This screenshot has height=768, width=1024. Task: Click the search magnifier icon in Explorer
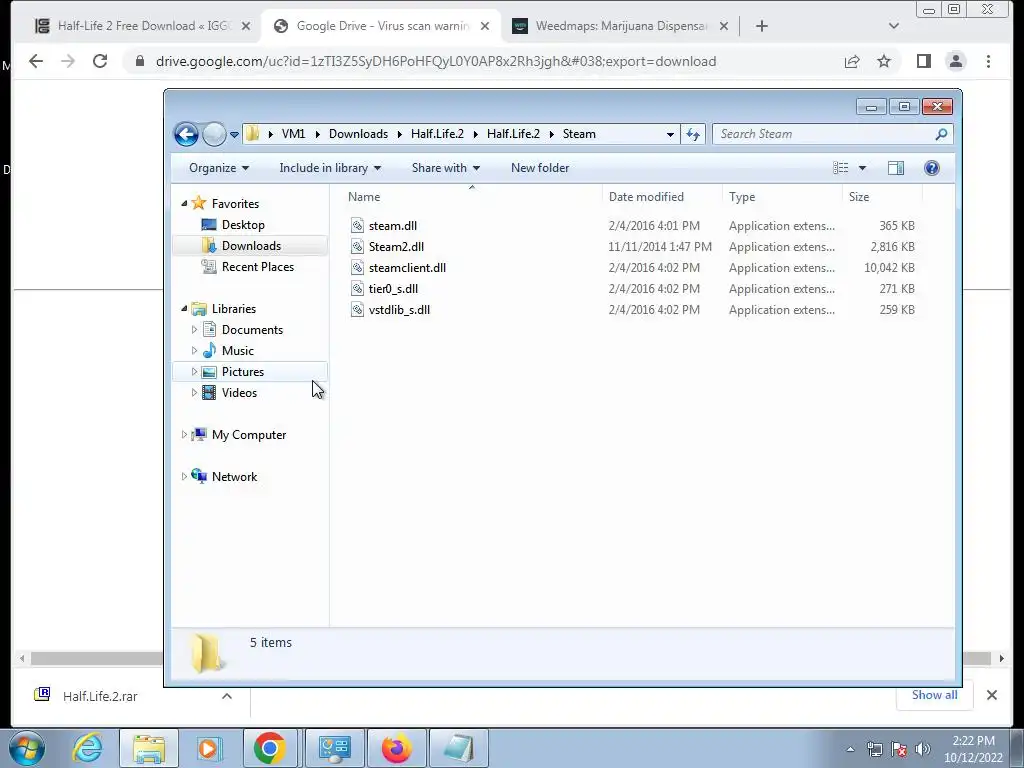click(941, 135)
